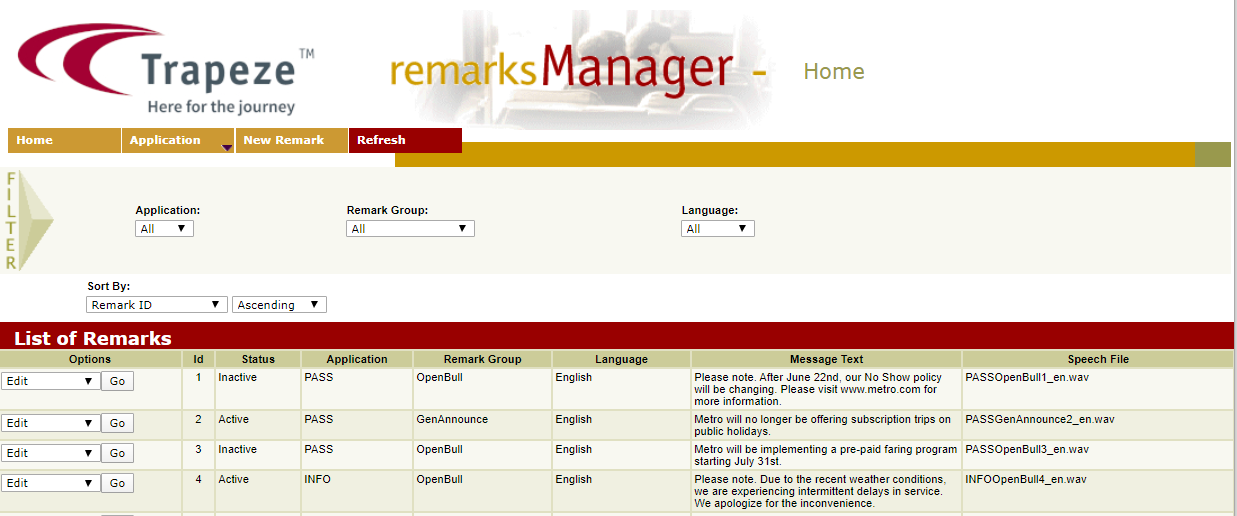The width and height of the screenshot is (1237, 516).
Task: Click Go button for remark 2
Action: [117, 423]
